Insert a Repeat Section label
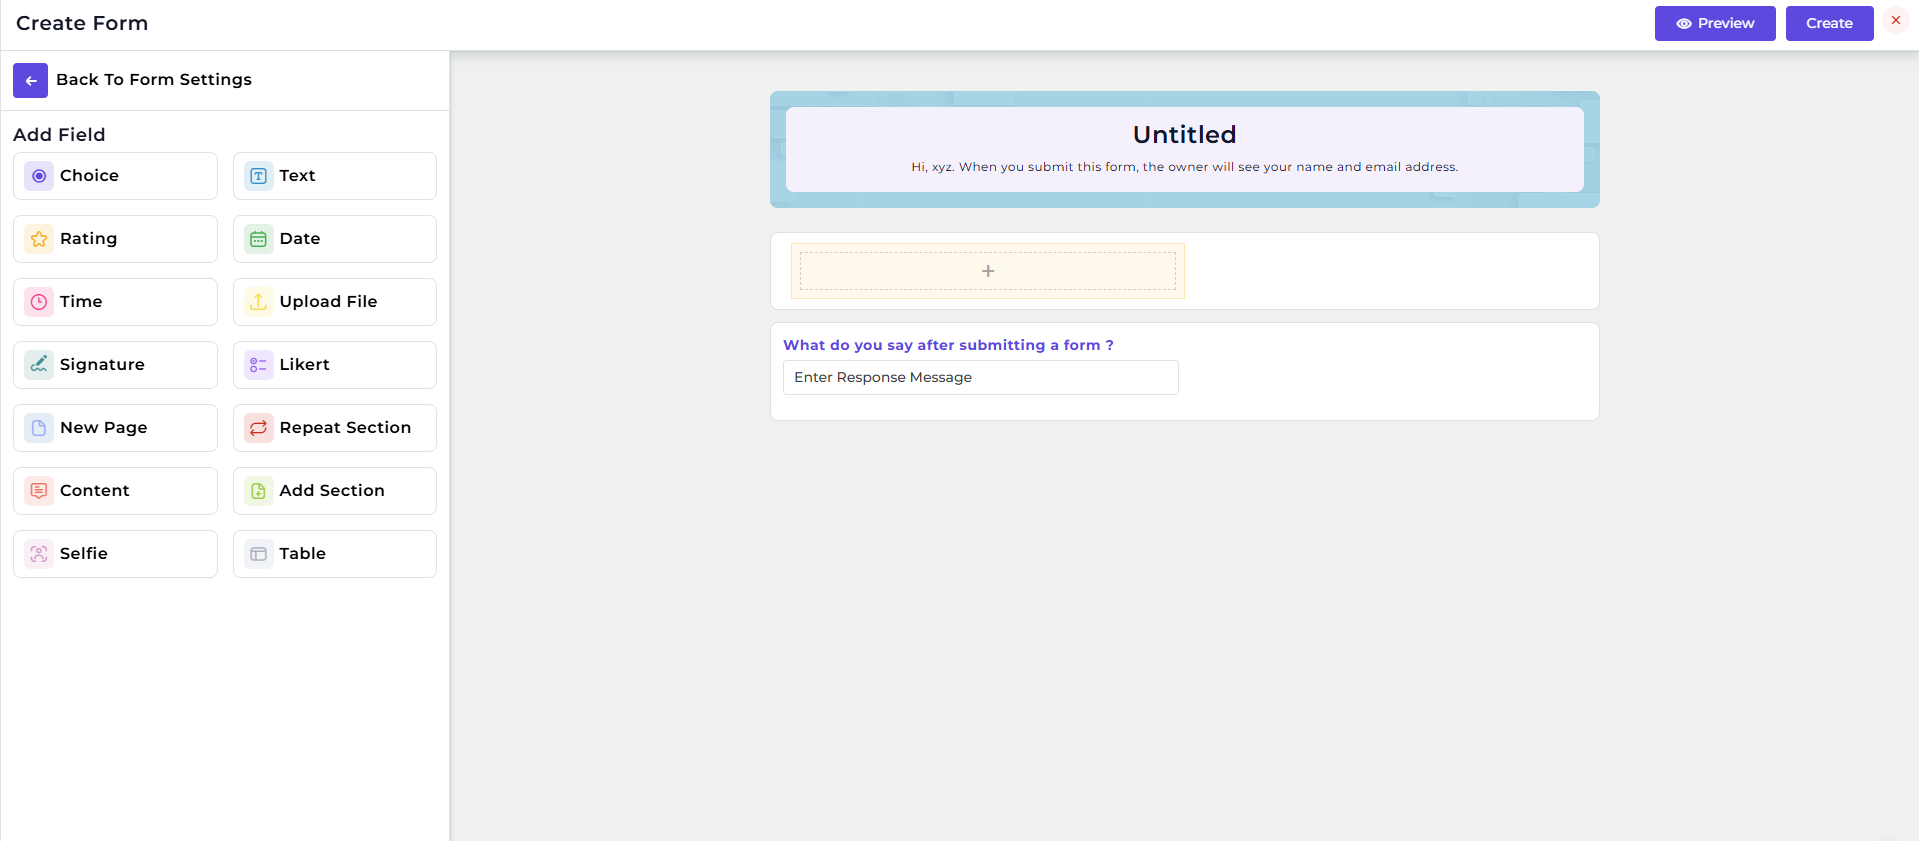Image resolution: width=1919 pixels, height=841 pixels. (x=345, y=428)
